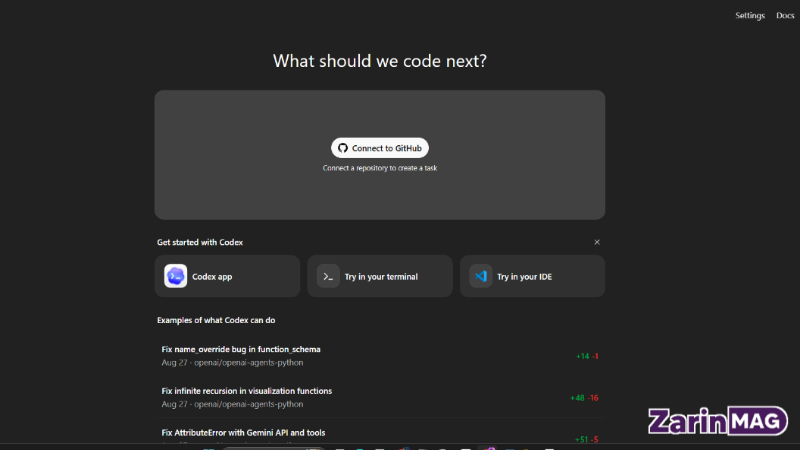Image resolution: width=800 pixels, height=450 pixels.
Task: Select the terminal prompt icon
Action: [328, 276]
